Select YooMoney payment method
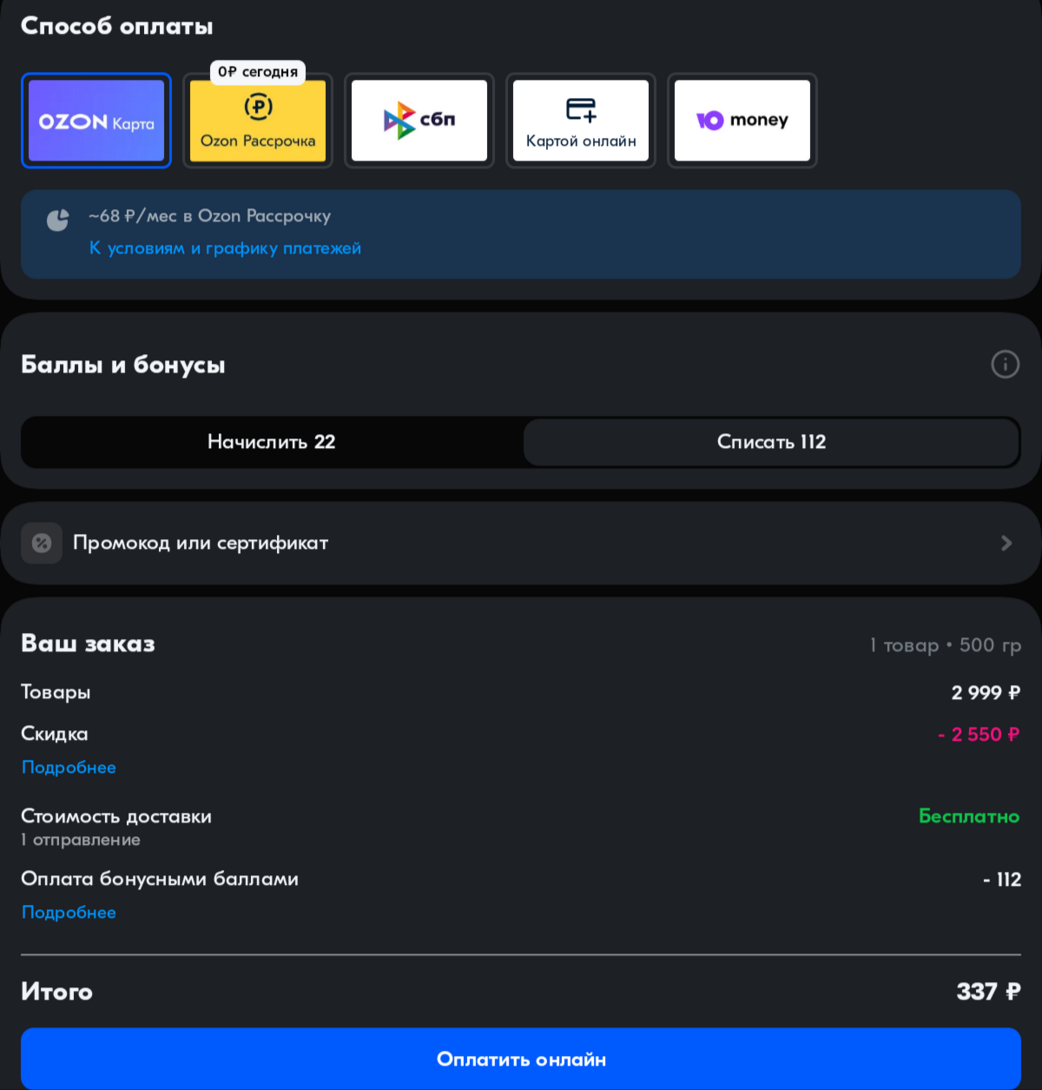This screenshot has height=1090, width=1042. (742, 121)
